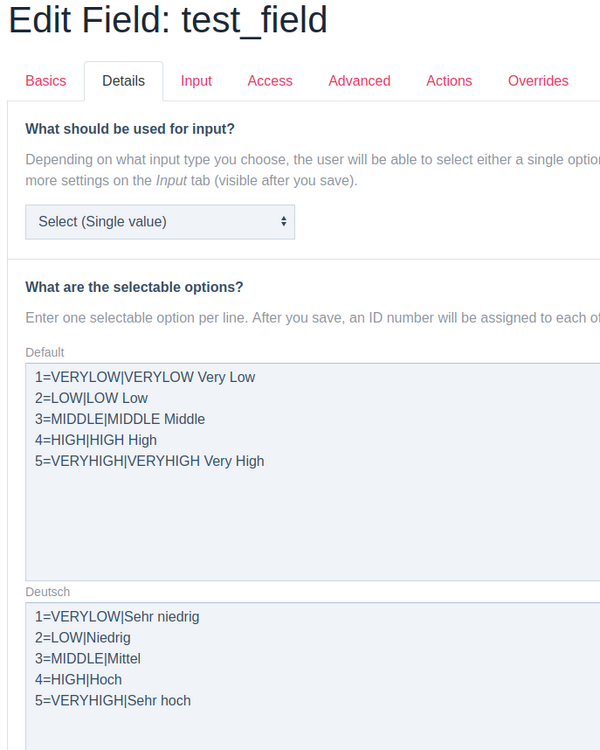The height and width of the screenshot is (750, 600).
Task: Open the Overrides tab
Action: coord(538,81)
